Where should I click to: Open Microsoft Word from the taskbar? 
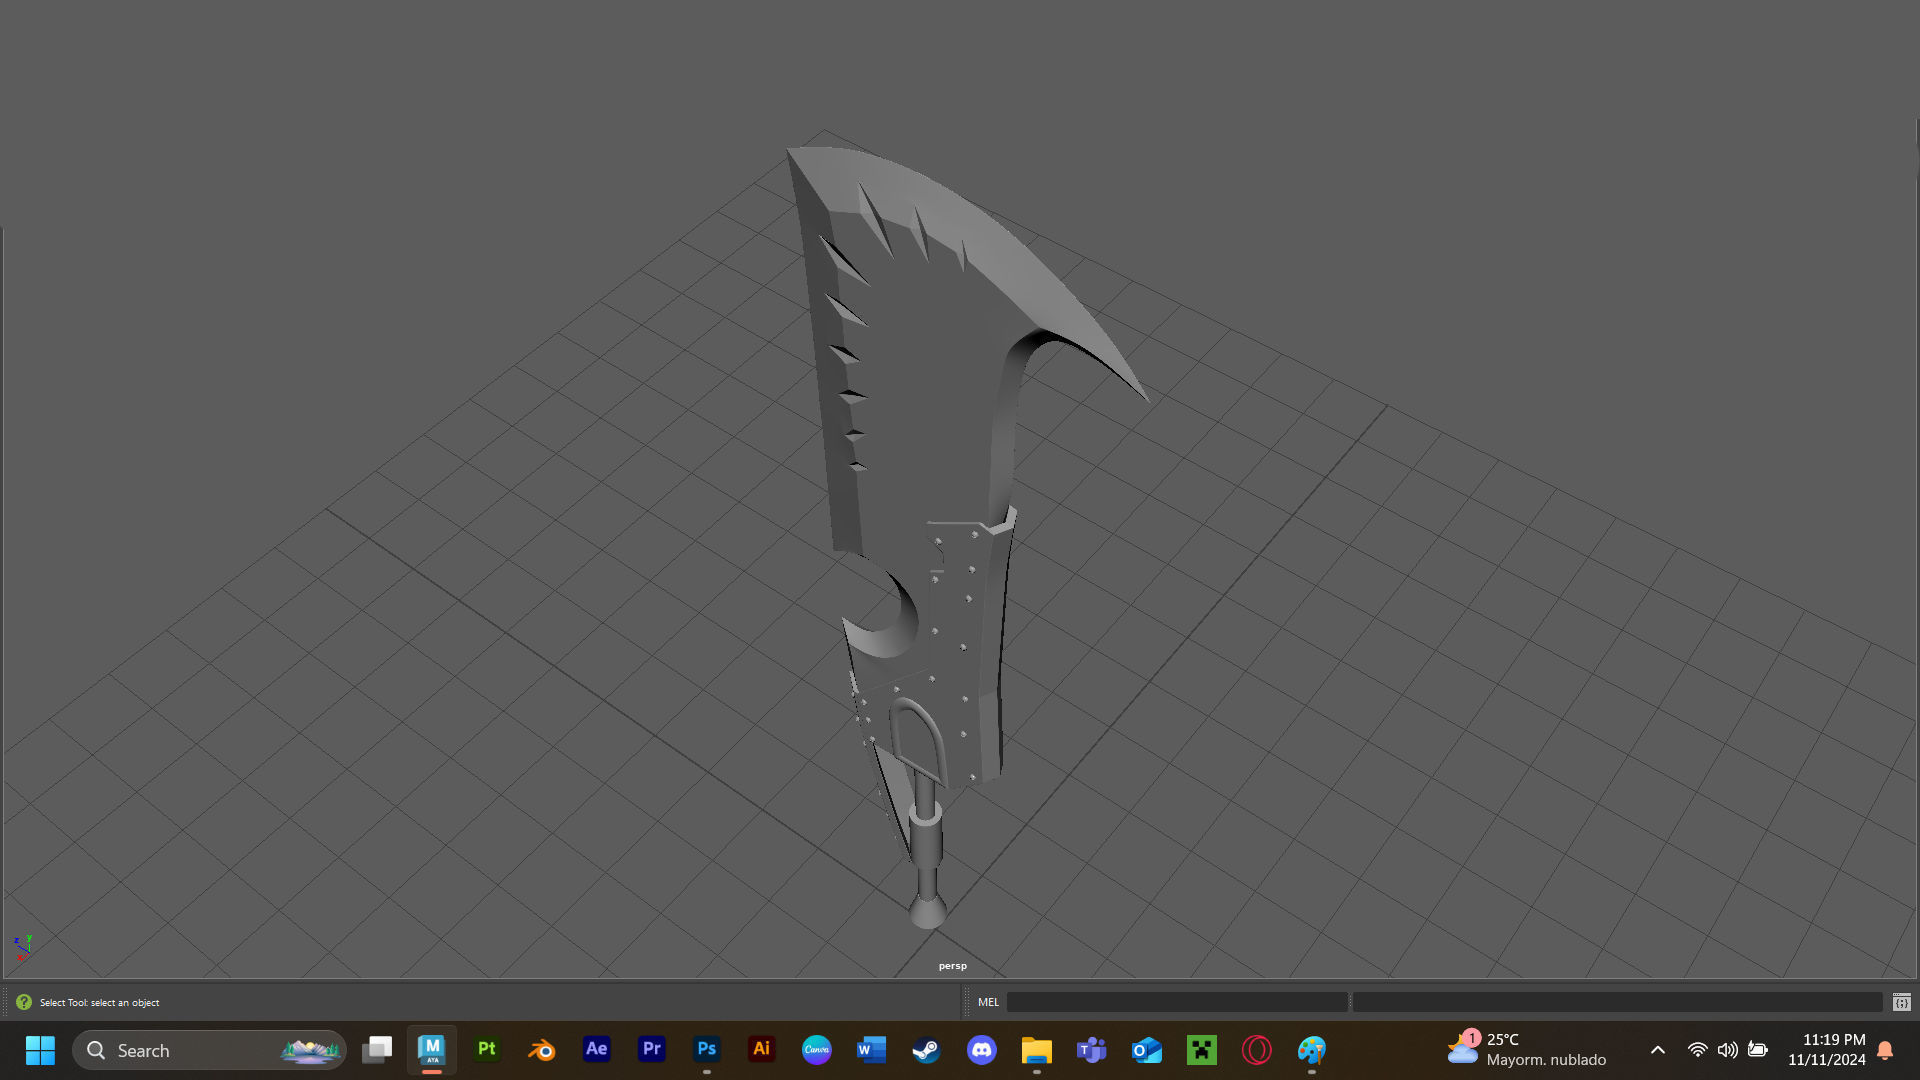(872, 1050)
